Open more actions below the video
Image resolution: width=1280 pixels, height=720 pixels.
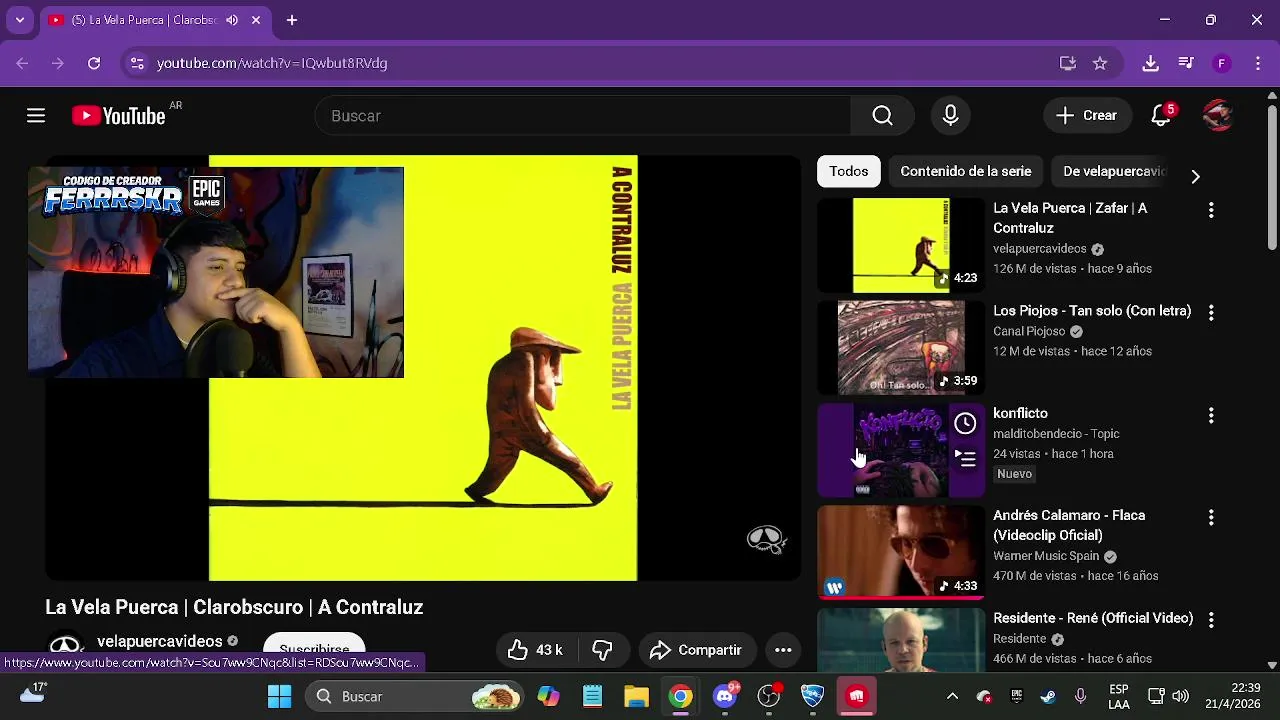tap(783, 650)
